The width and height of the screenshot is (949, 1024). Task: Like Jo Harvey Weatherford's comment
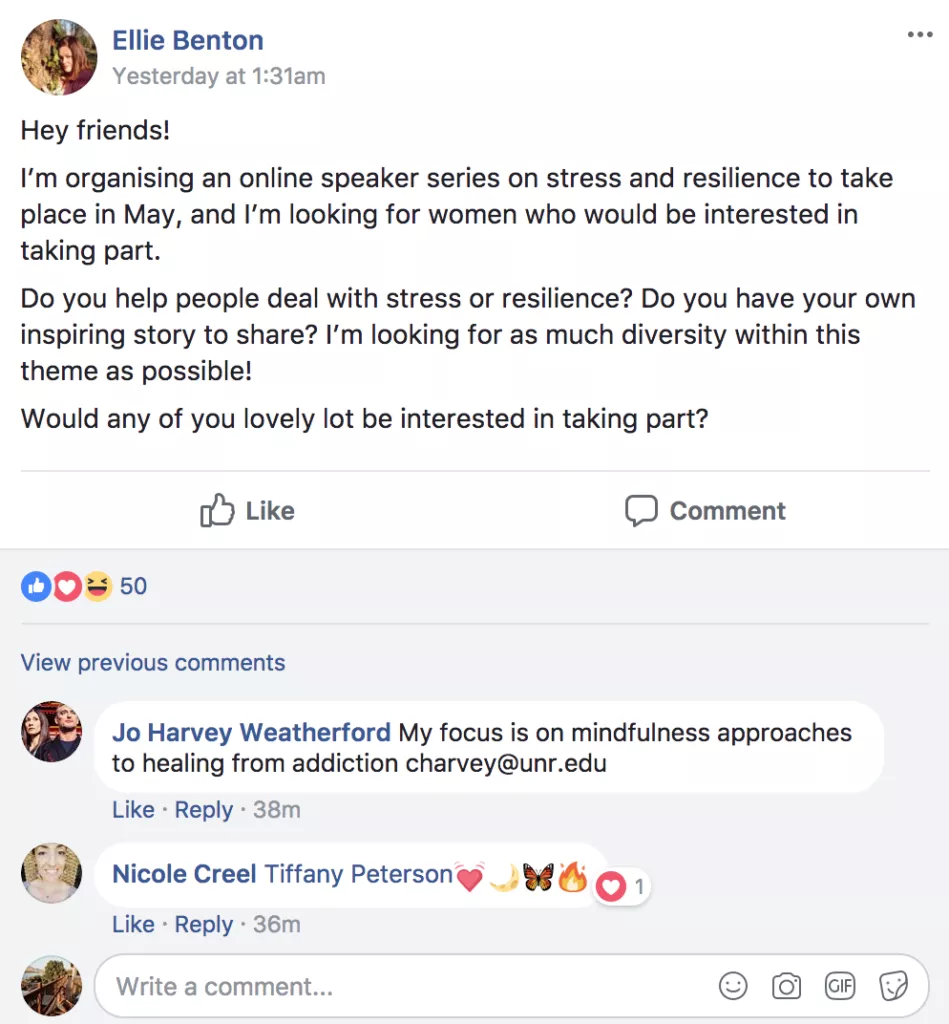point(133,810)
